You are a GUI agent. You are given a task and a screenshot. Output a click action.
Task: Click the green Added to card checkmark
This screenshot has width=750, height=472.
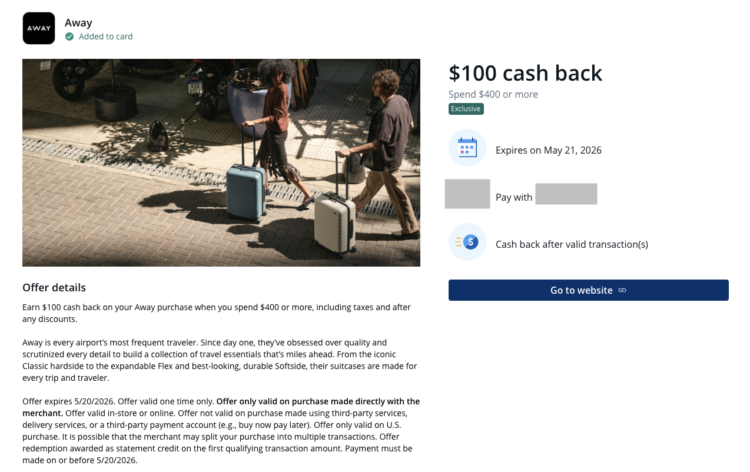coord(70,37)
